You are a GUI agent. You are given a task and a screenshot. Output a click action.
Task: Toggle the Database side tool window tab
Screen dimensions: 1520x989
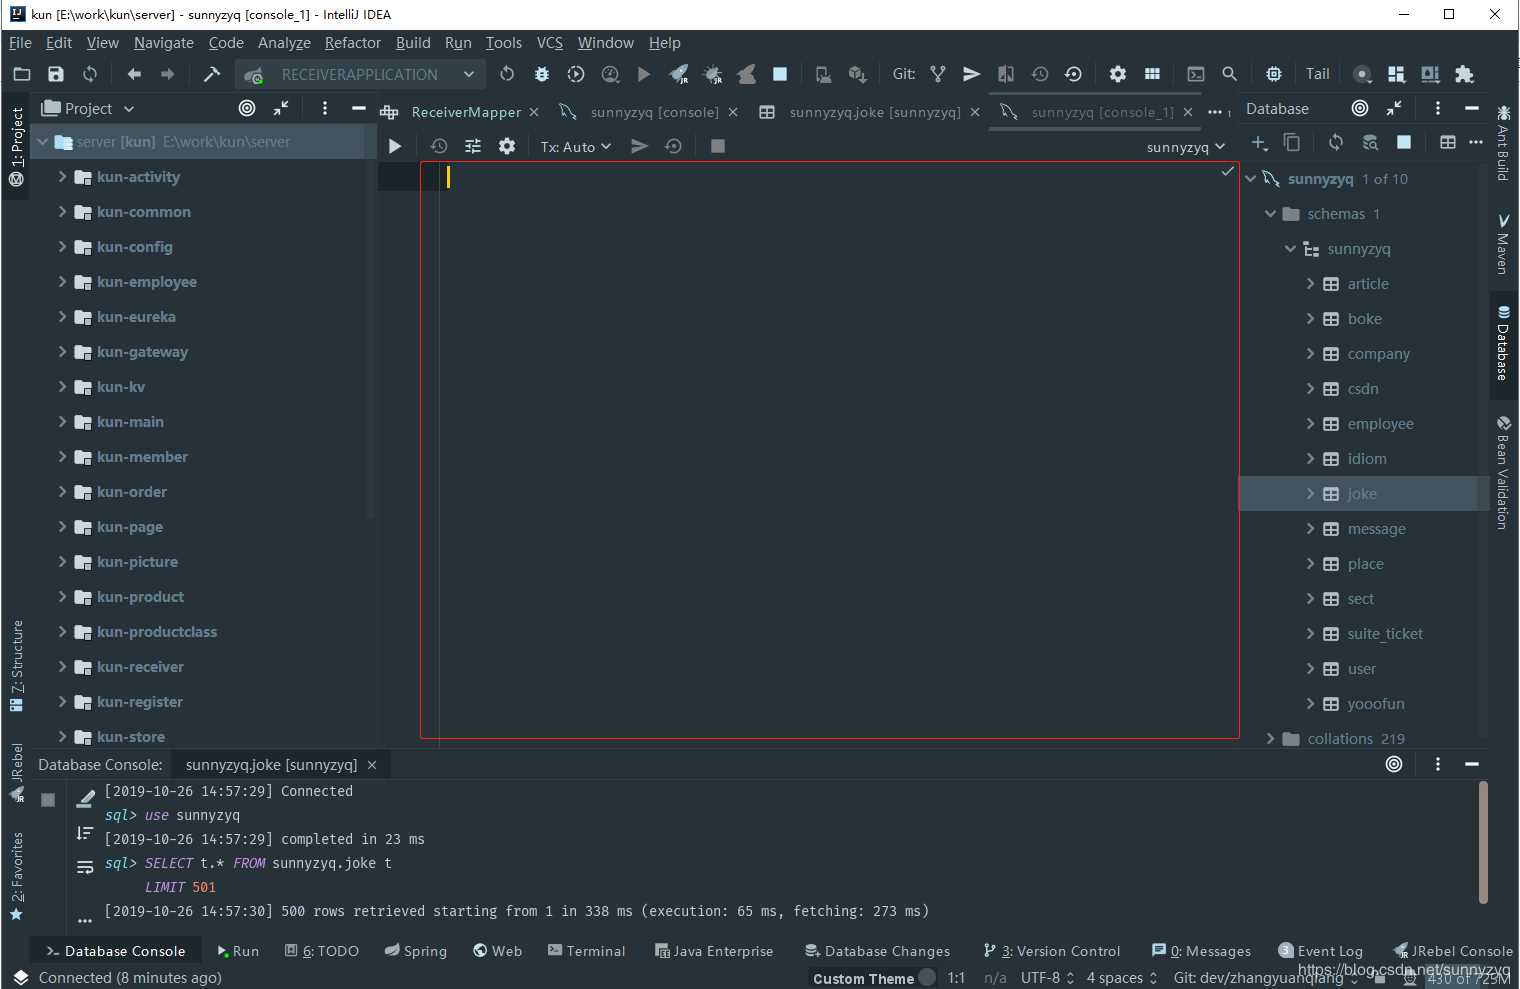pyautogui.click(x=1503, y=344)
